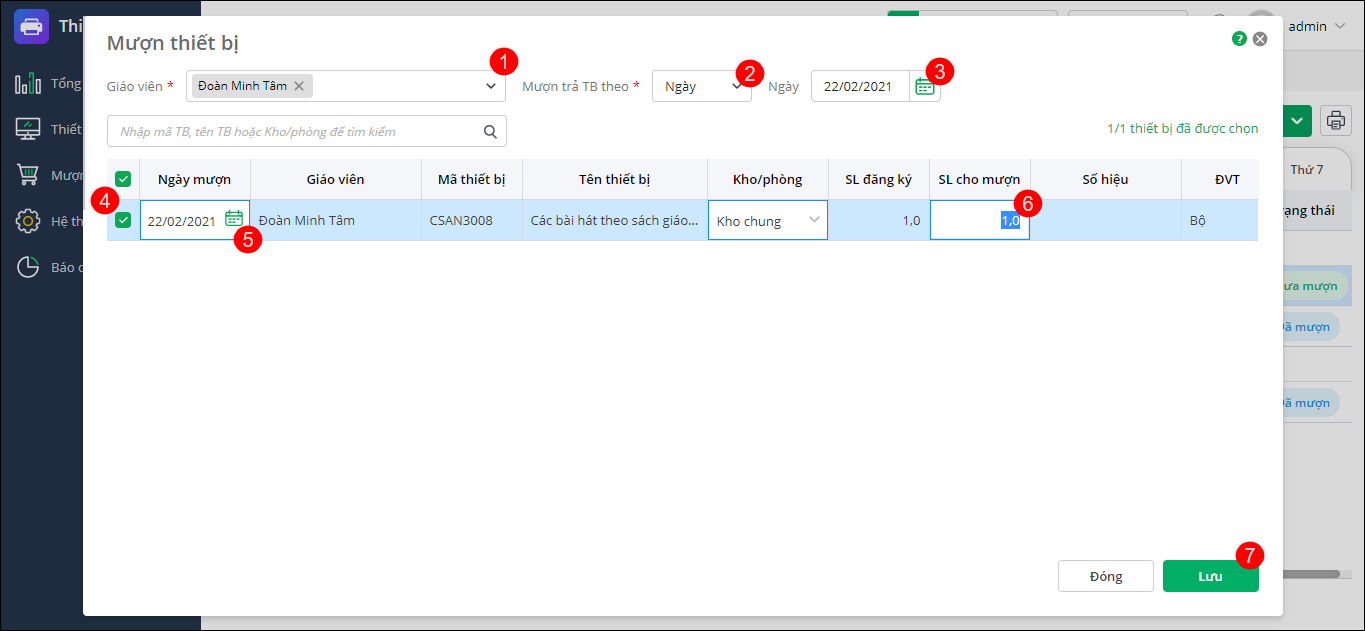Click the horizontal scrollbar in the background window
Viewport: 1365px width, 631px height.
point(1311,573)
